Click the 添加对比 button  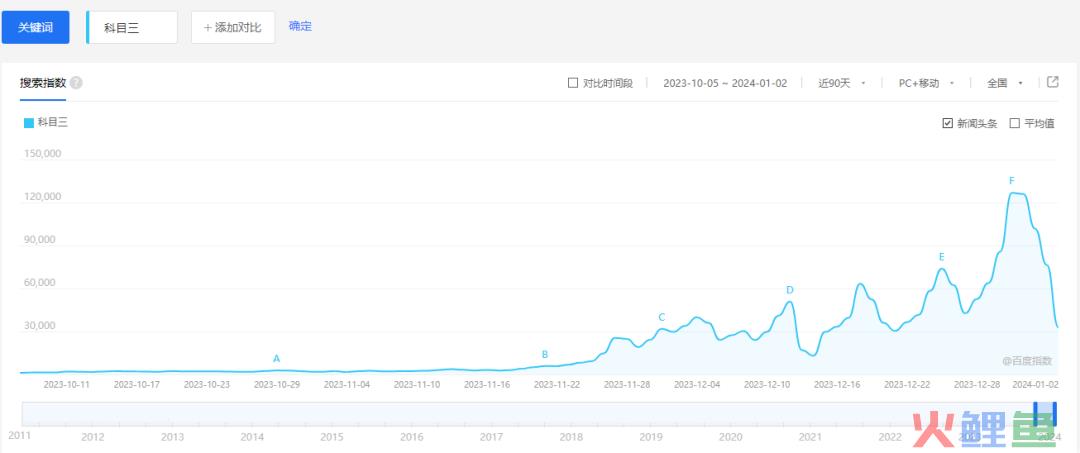click(x=232, y=27)
